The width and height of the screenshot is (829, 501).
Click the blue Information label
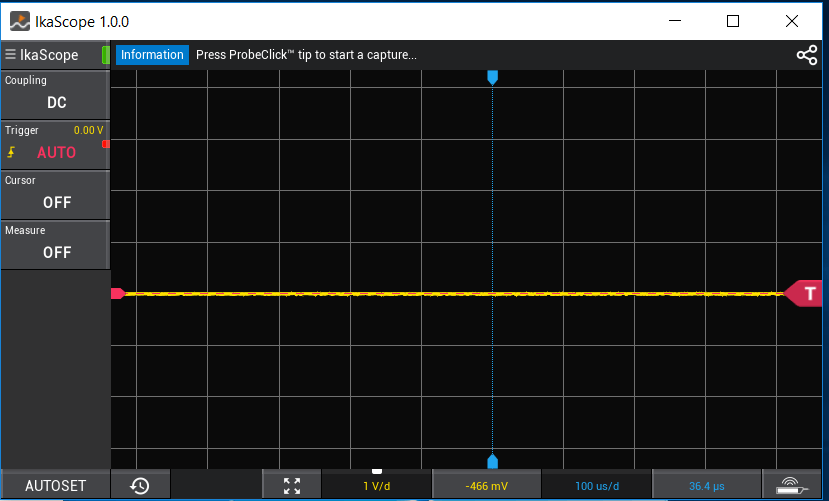pyautogui.click(x=152, y=55)
